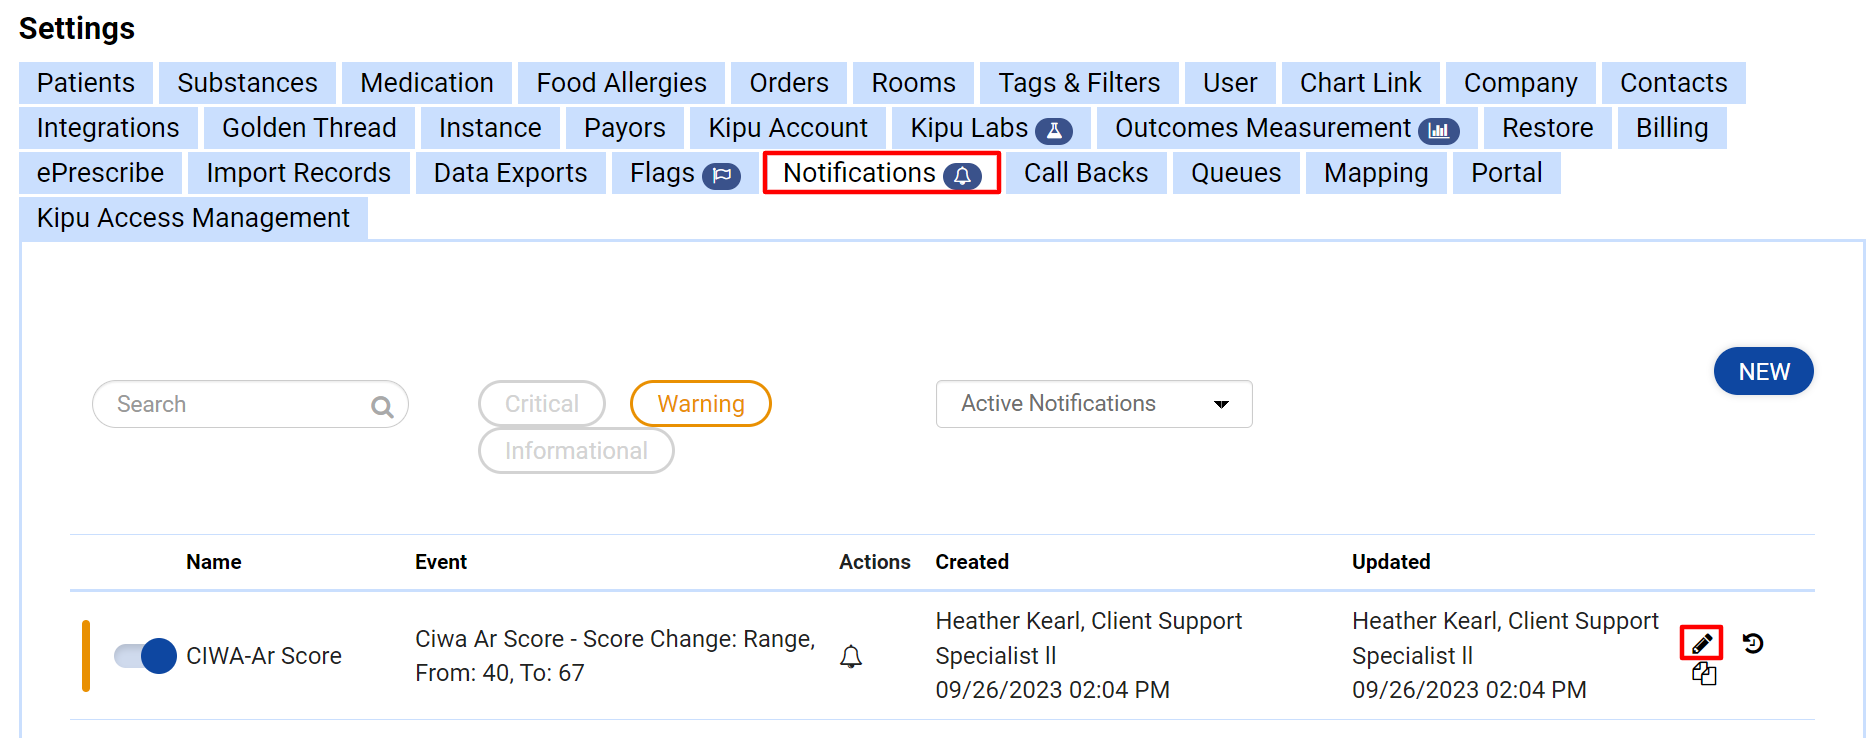The image size is (1874, 738).
Task: Toggle the Critical severity filter
Action: coord(541,404)
